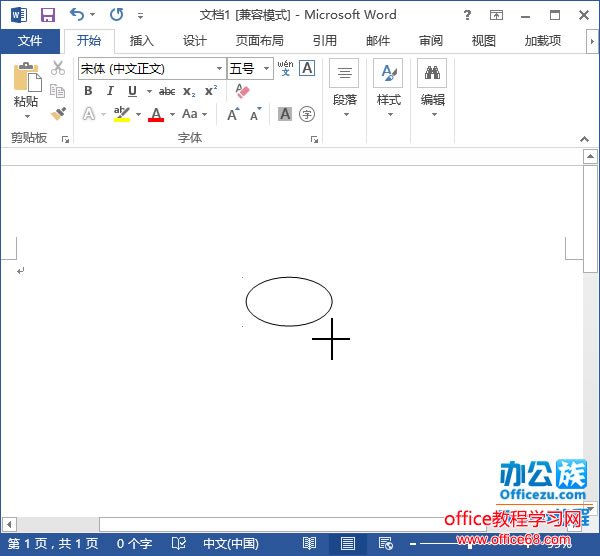Switch to the 视图 tab
600x556 pixels.
click(484, 41)
